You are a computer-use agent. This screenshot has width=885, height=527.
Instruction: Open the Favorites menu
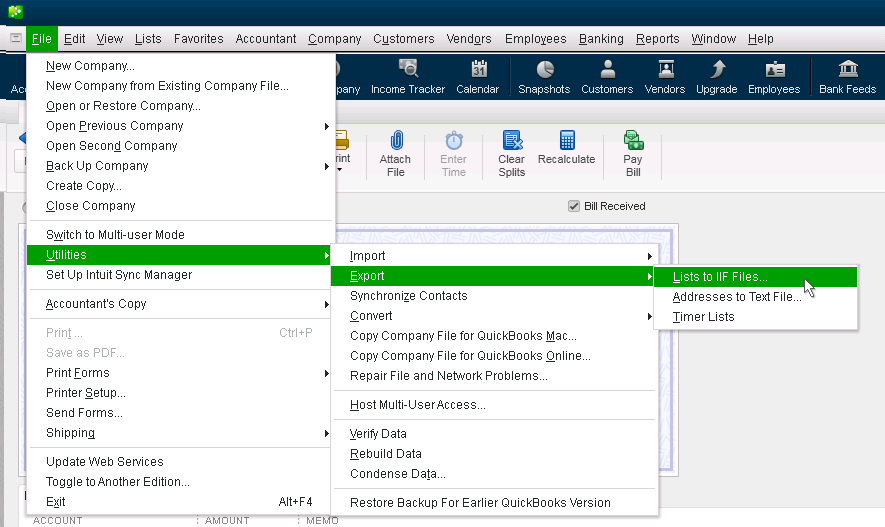point(199,39)
